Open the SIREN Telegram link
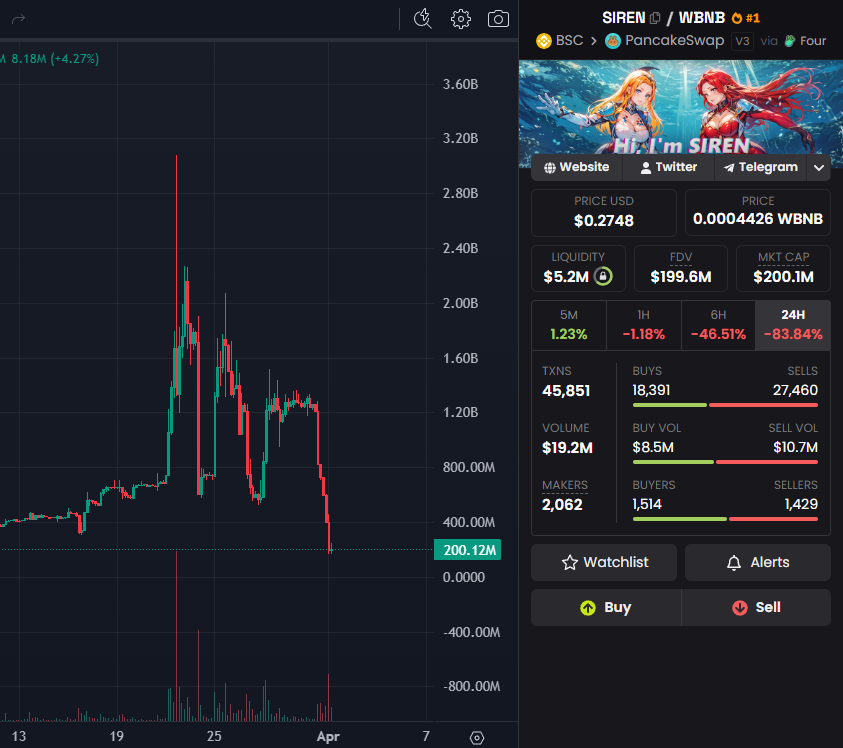 (760, 167)
